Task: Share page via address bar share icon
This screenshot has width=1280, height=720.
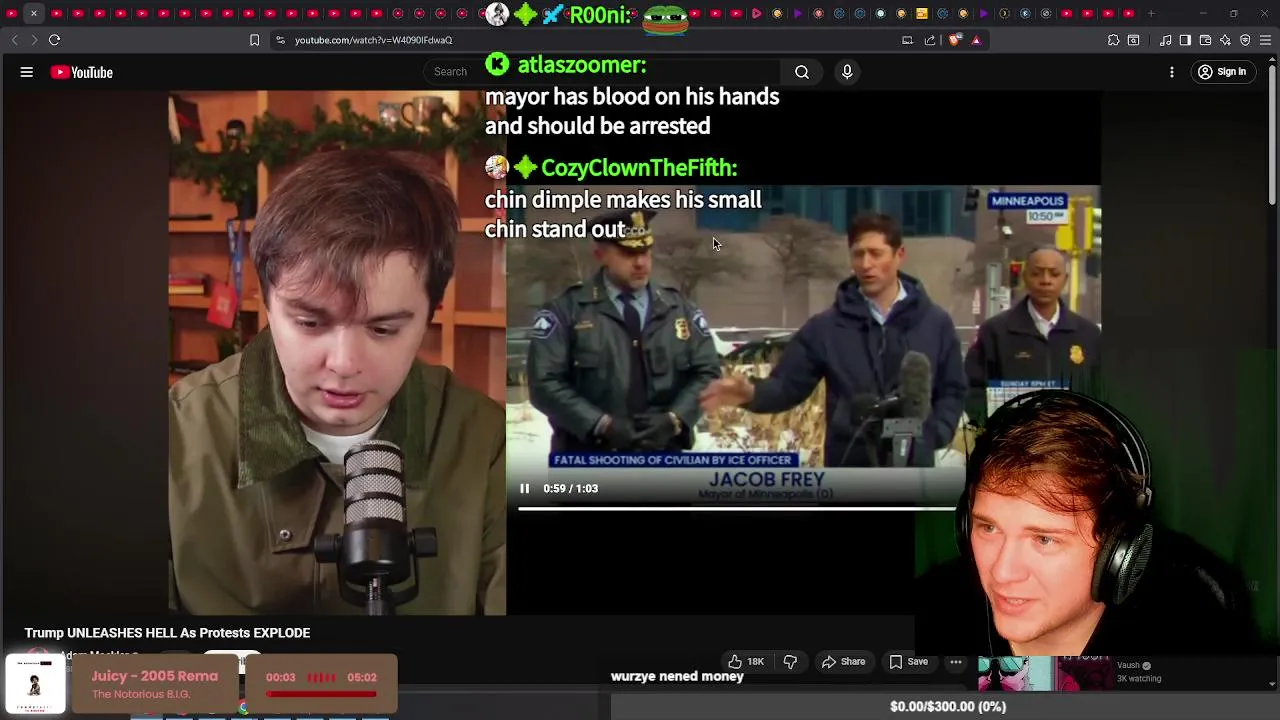Action: coord(930,40)
